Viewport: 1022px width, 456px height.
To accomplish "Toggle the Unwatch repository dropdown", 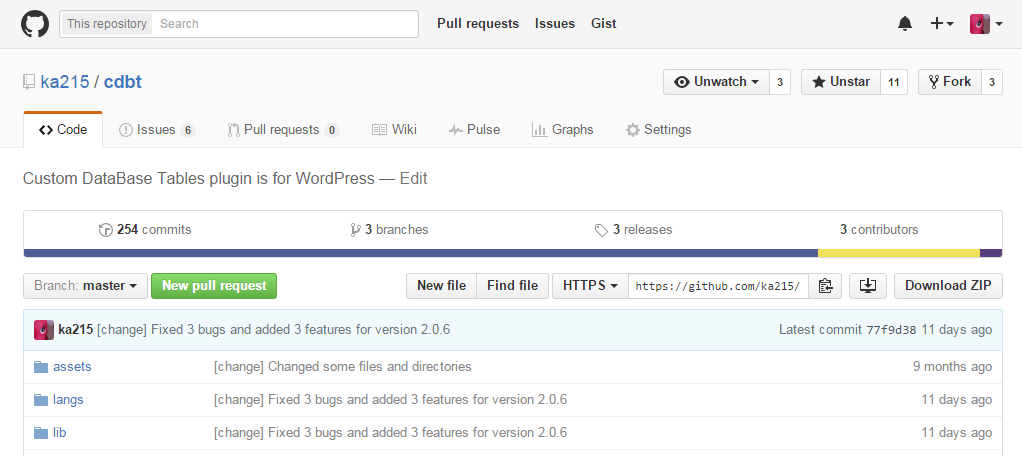I will [x=716, y=82].
